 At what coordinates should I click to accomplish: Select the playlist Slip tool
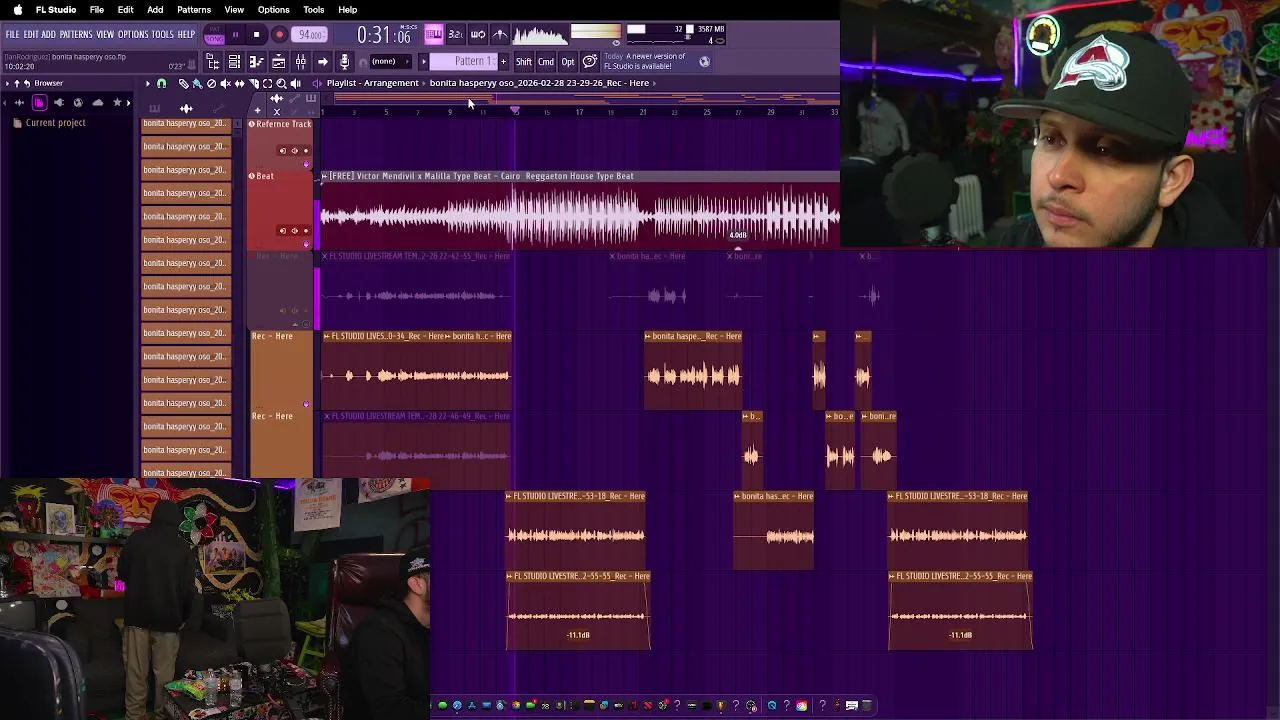click(x=239, y=84)
